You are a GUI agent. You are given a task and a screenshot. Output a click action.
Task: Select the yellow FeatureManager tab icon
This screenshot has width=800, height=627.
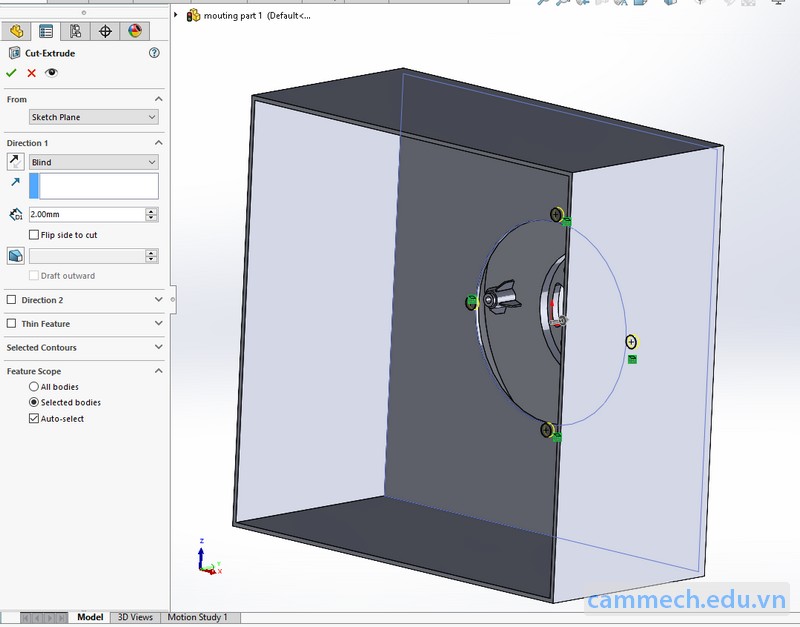[x=14, y=31]
